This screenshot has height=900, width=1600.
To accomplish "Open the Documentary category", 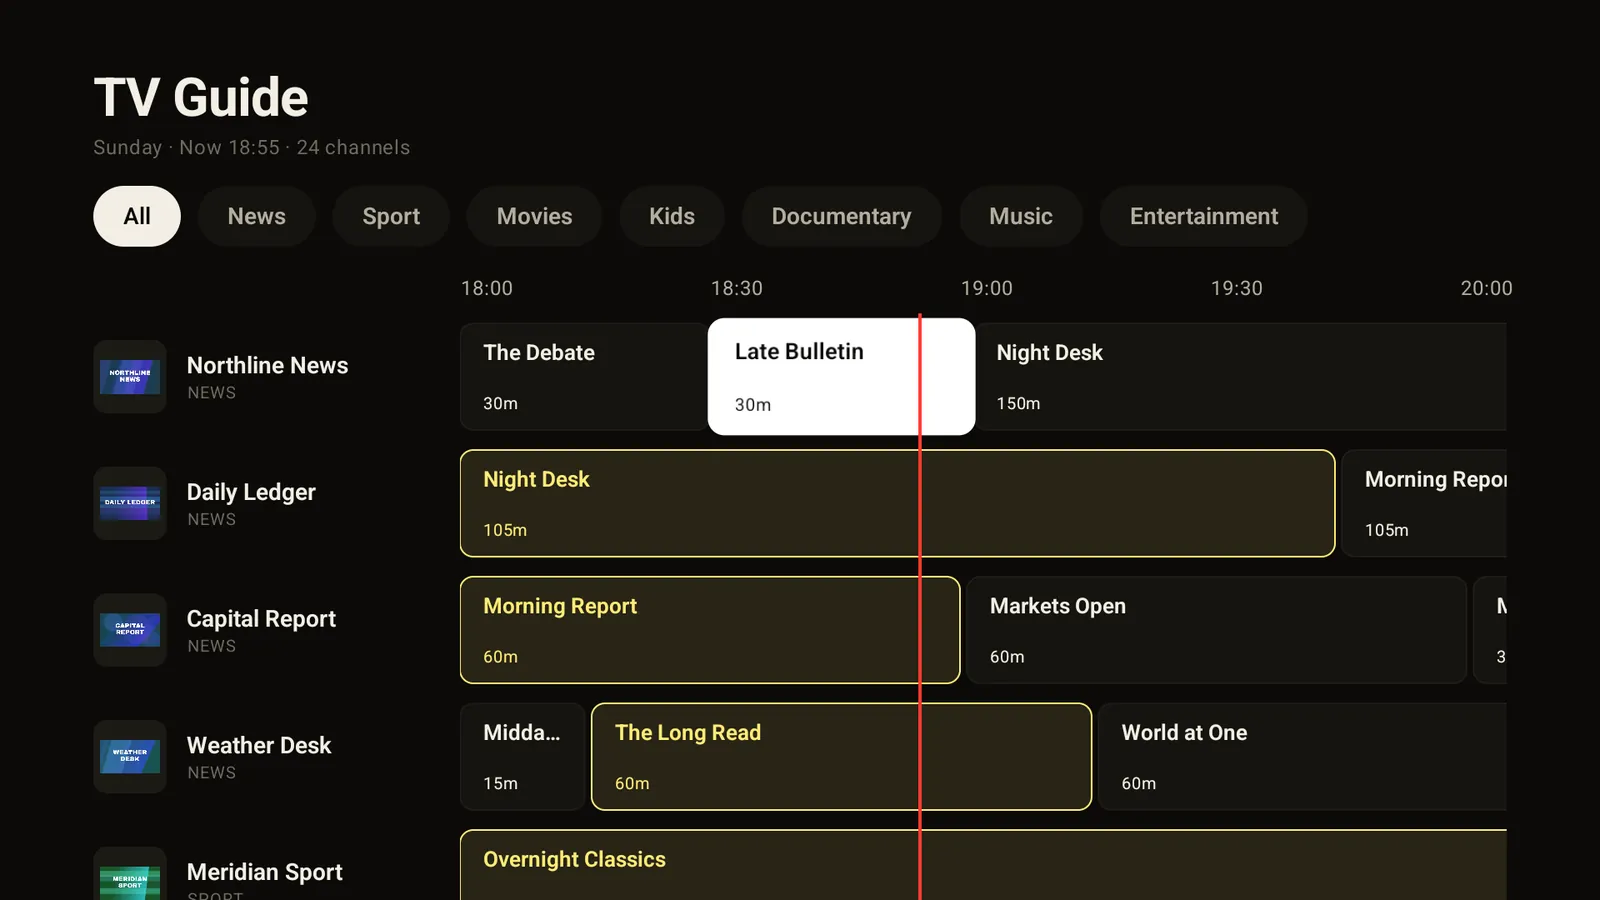I will pos(842,216).
